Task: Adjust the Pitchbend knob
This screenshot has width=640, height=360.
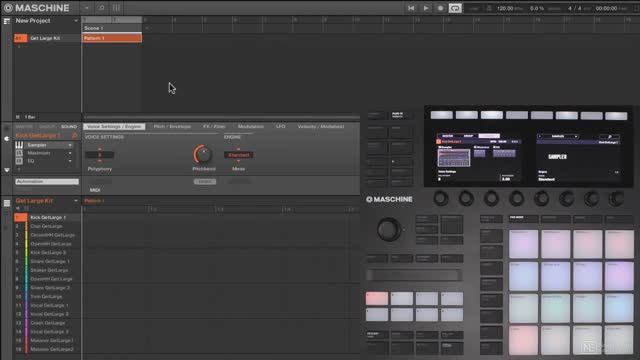Action: click(203, 154)
